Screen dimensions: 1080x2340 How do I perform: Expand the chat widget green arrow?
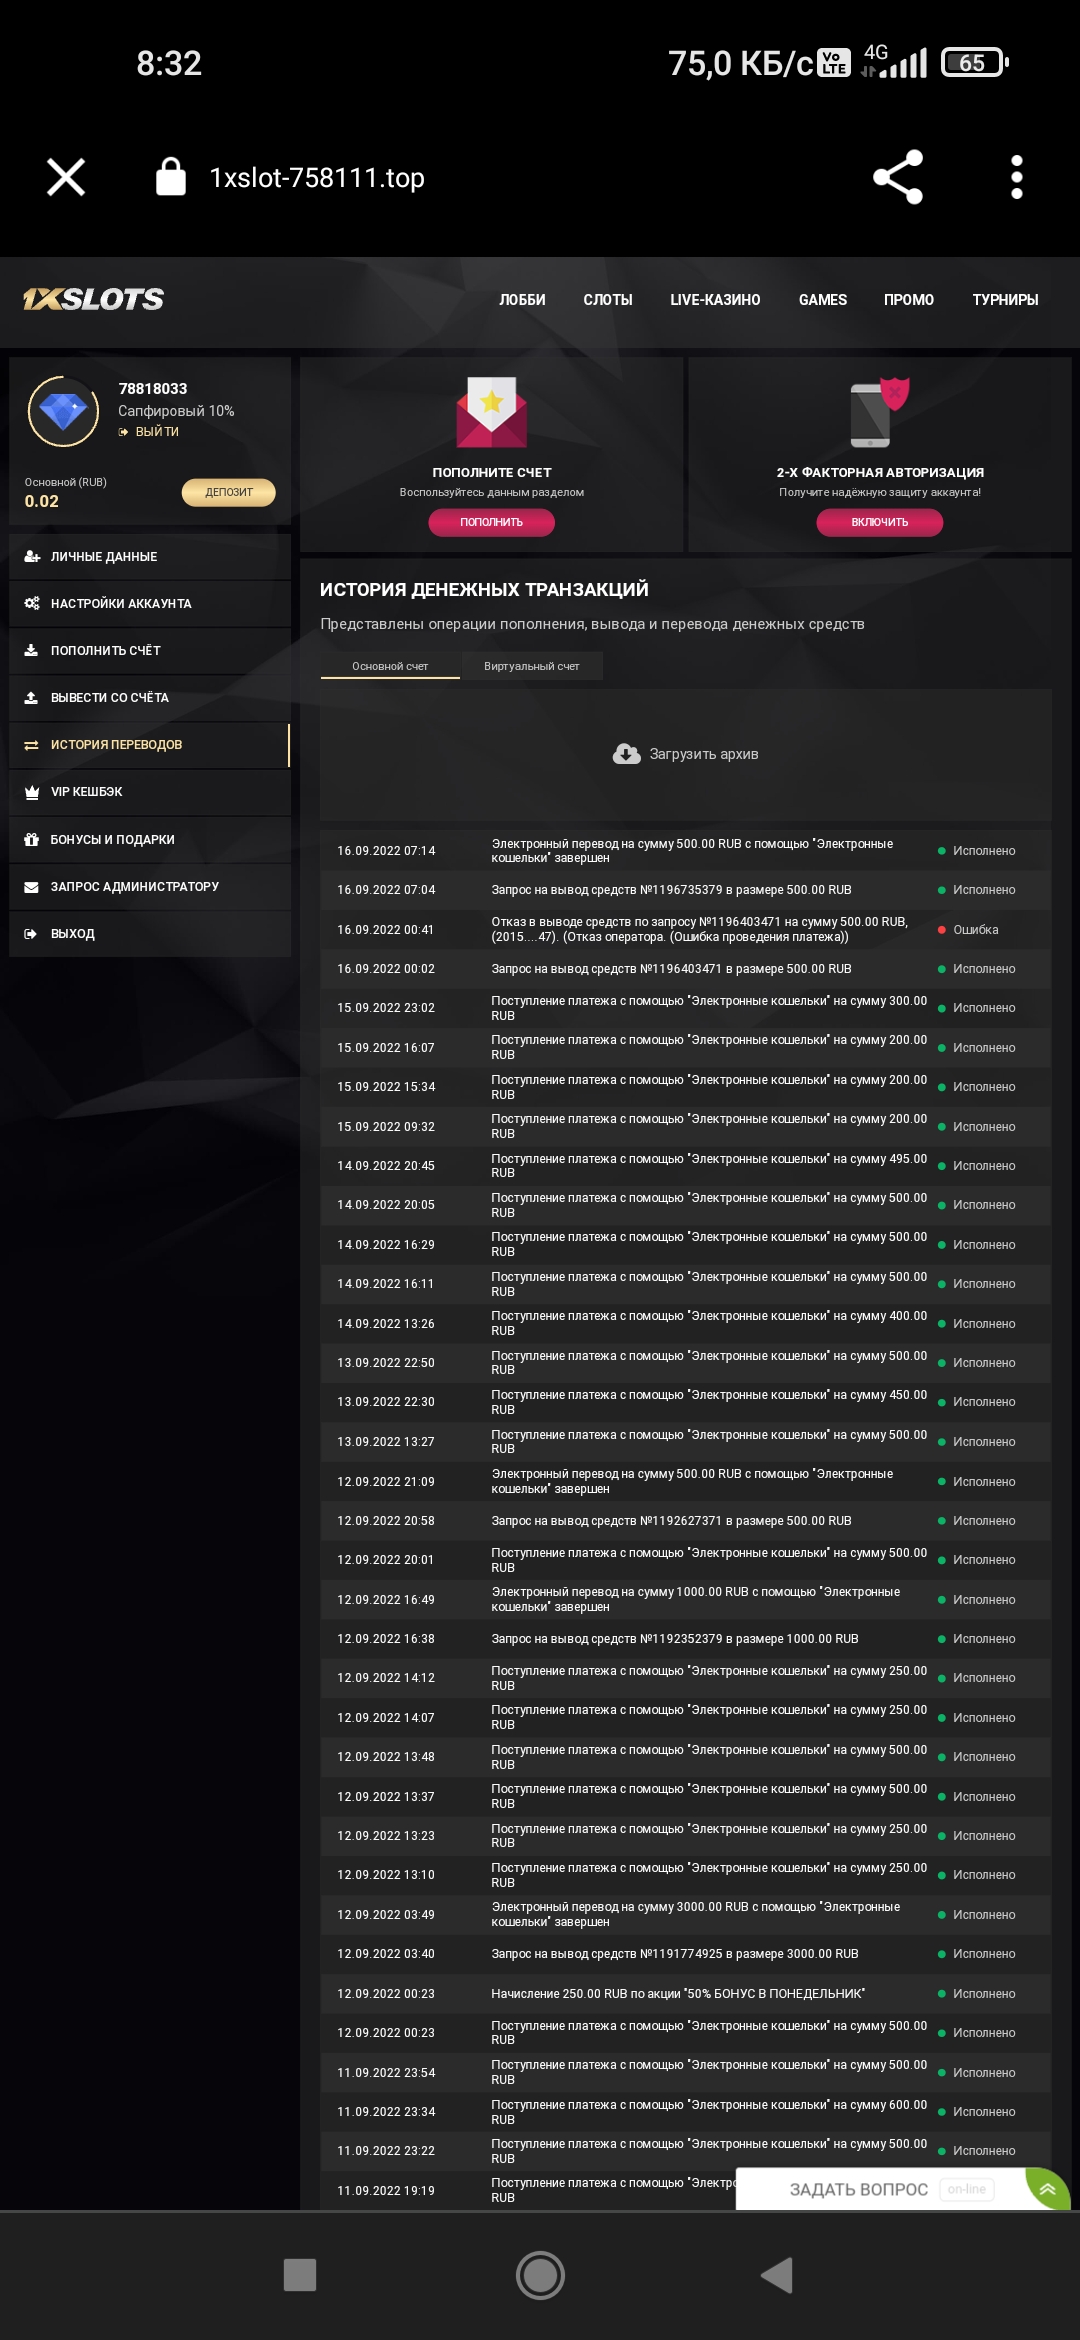pos(1047,2189)
